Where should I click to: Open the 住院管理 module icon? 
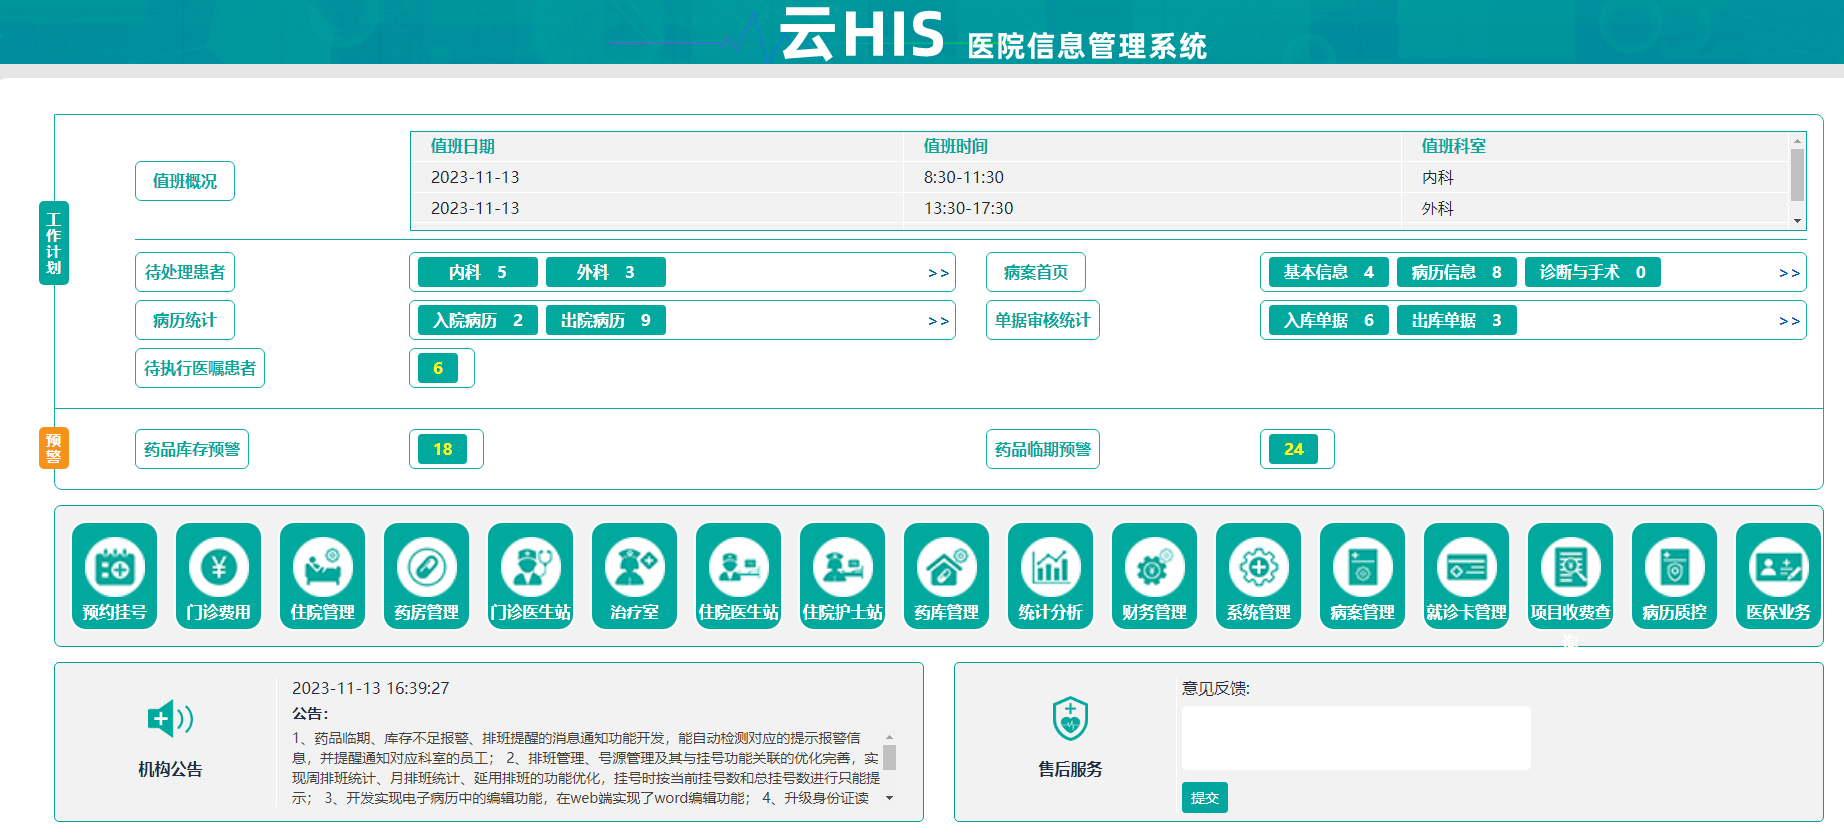point(323,576)
